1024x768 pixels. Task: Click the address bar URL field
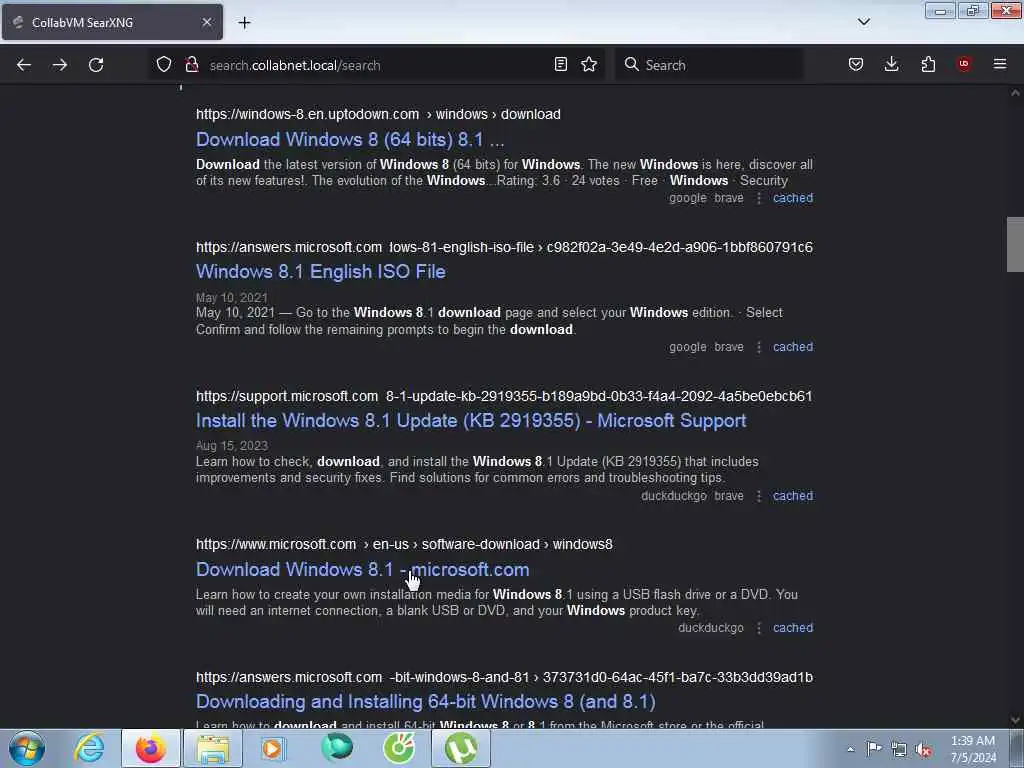point(379,65)
